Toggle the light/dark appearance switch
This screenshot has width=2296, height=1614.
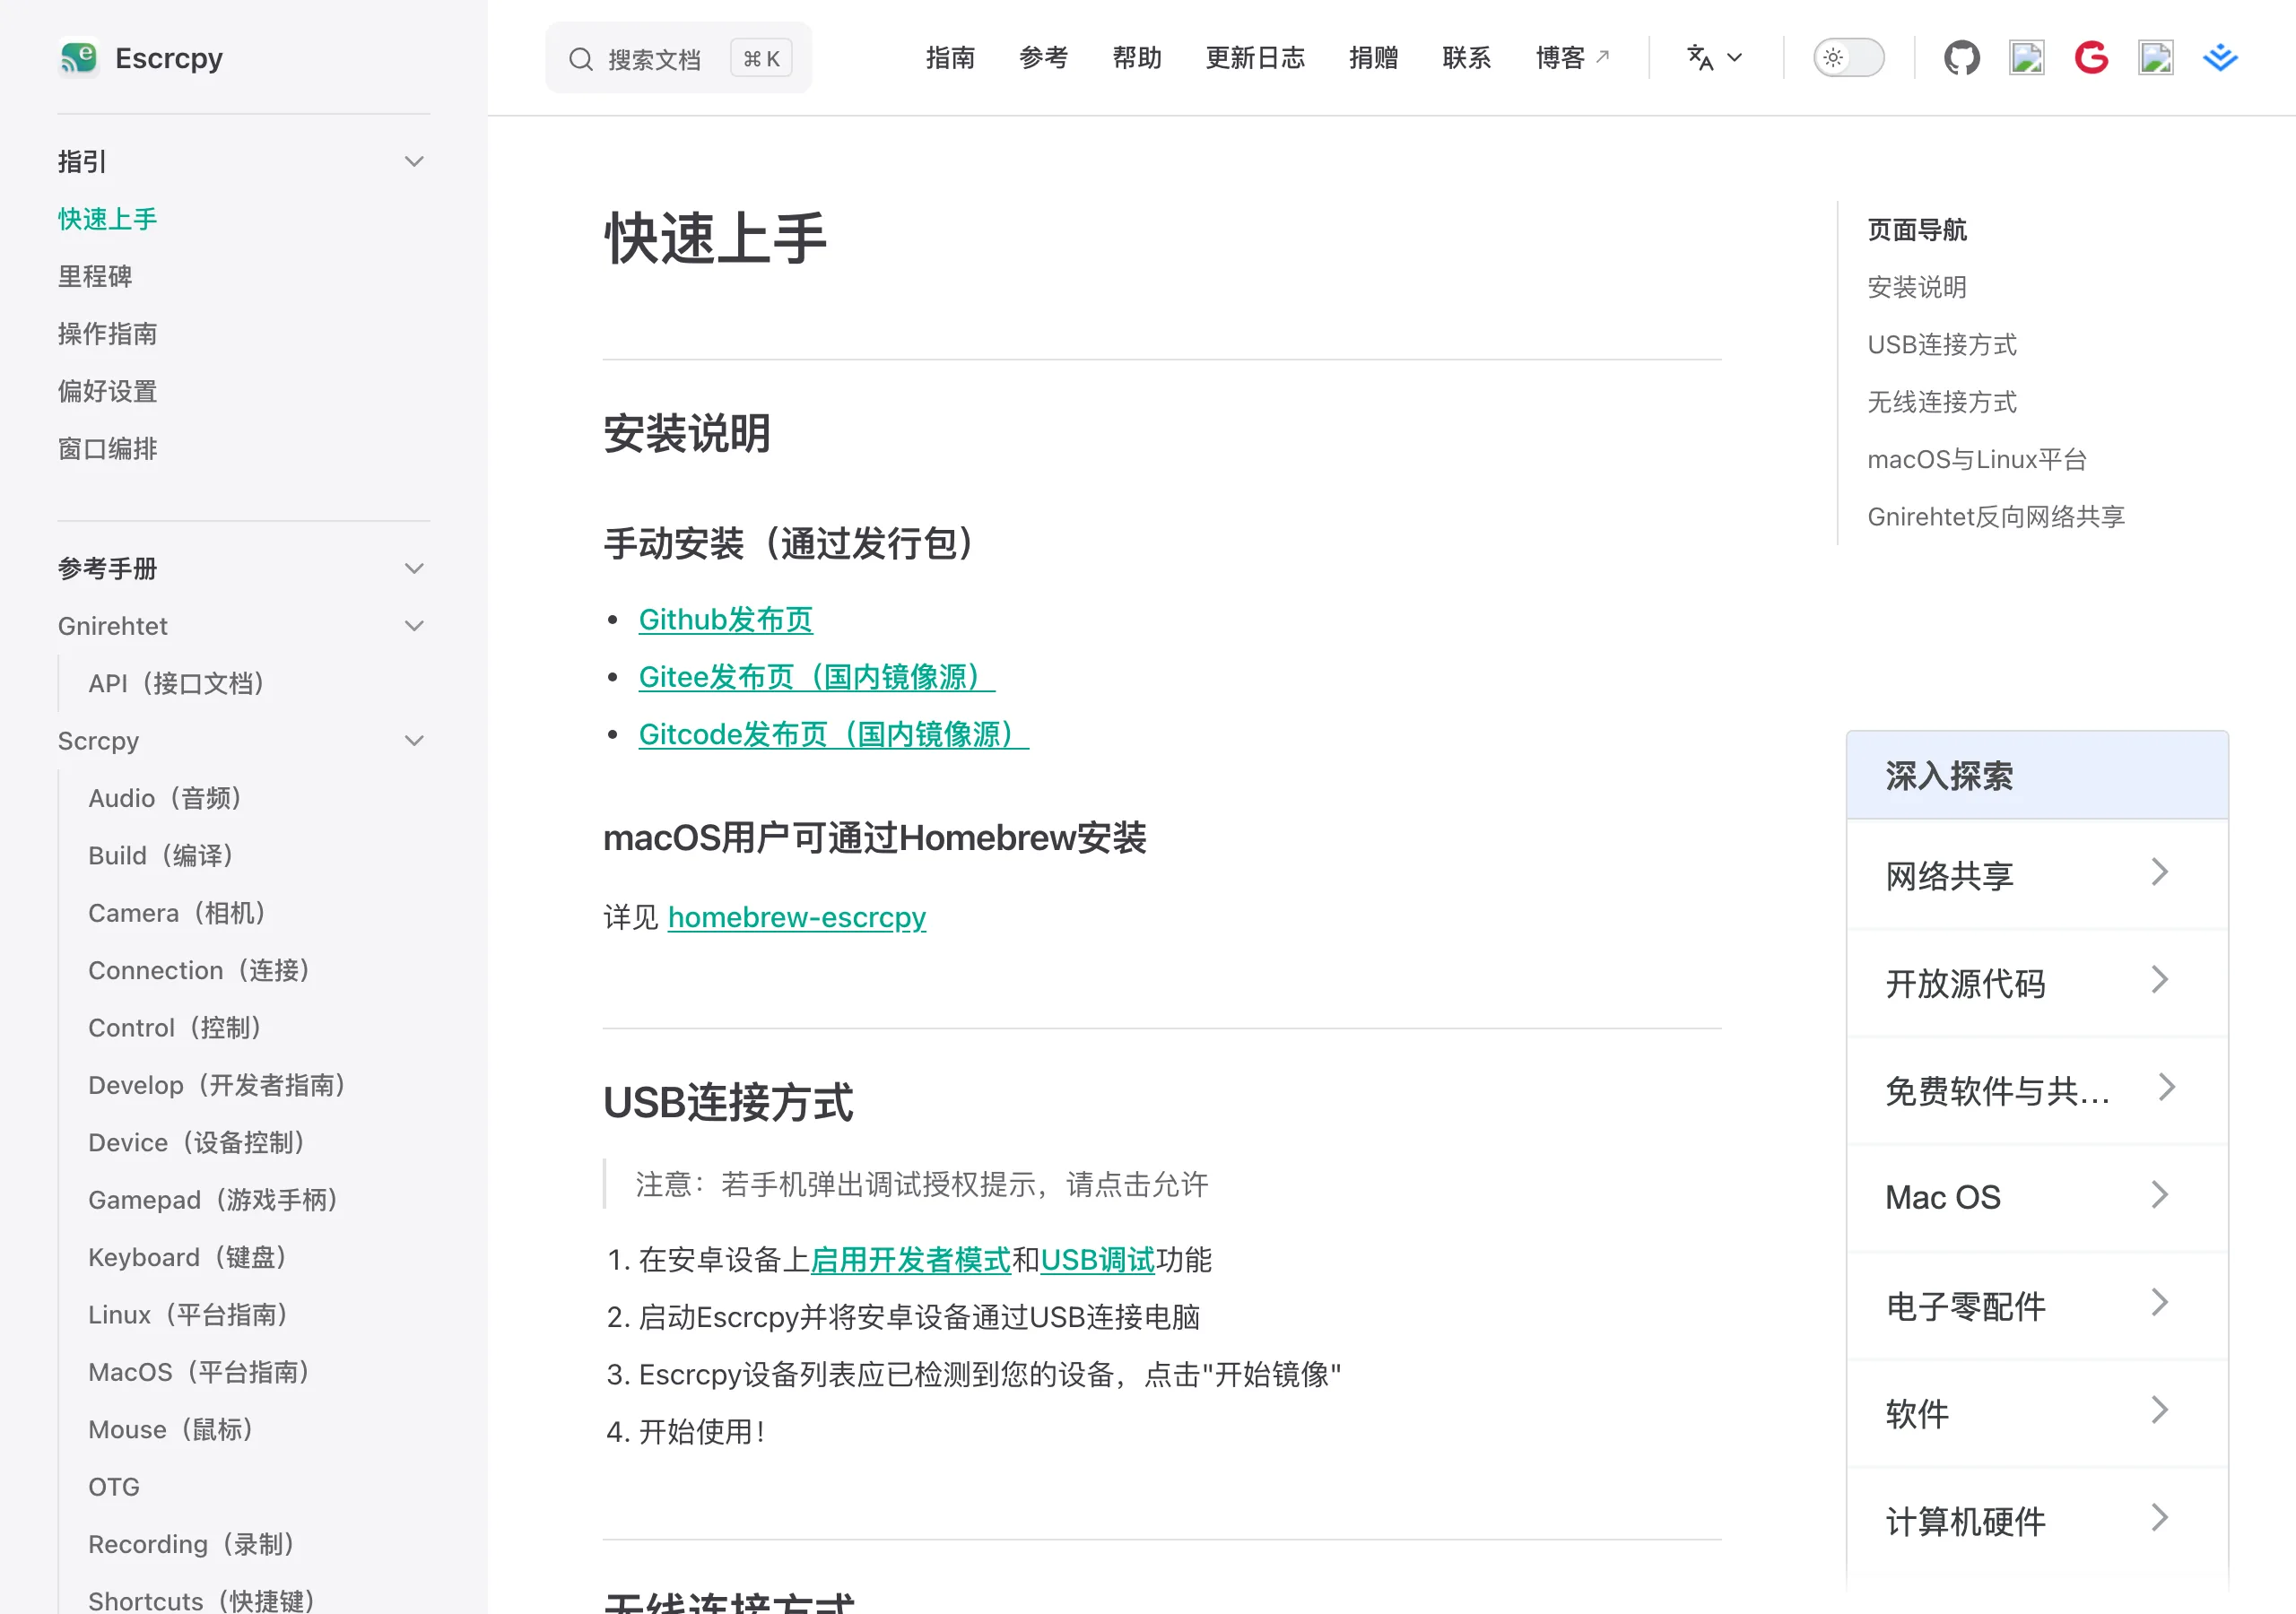pyautogui.click(x=1849, y=58)
